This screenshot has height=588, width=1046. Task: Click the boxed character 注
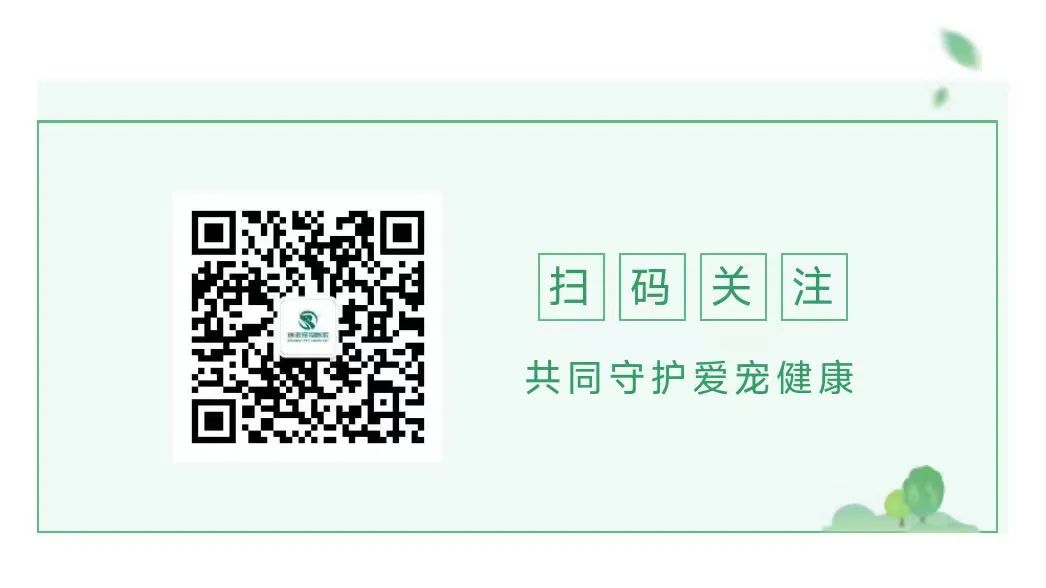pos(814,287)
